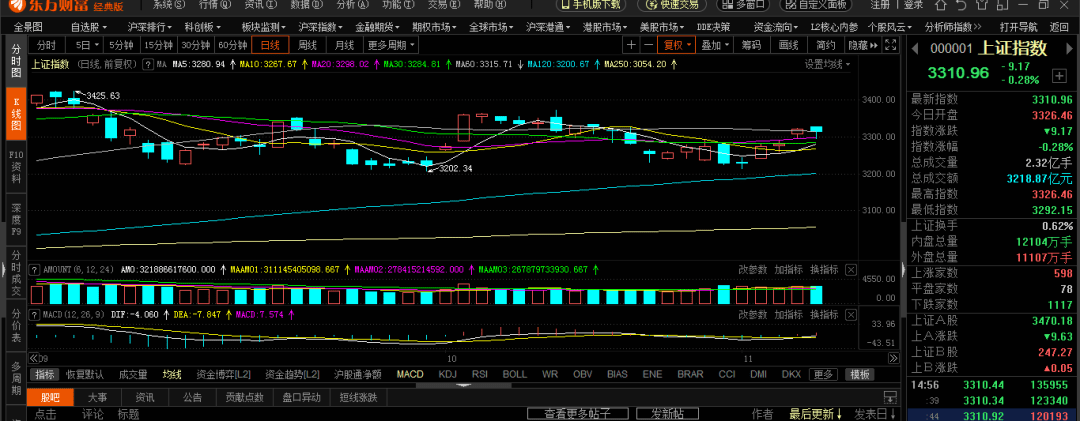Click the 查看更多帖子 button
This screenshot has width=1080, height=421.
click(x=584, y=413)
